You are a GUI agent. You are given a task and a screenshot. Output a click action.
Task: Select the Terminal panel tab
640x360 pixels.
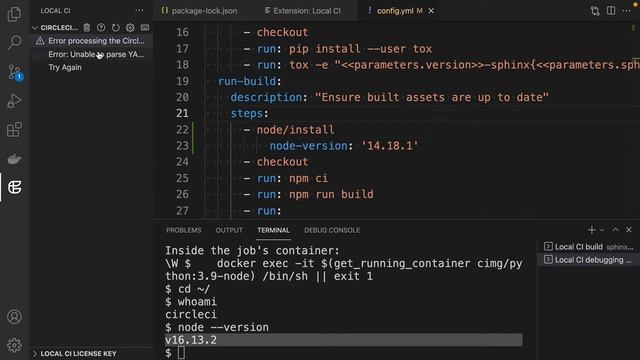click(x=273, y=230)
